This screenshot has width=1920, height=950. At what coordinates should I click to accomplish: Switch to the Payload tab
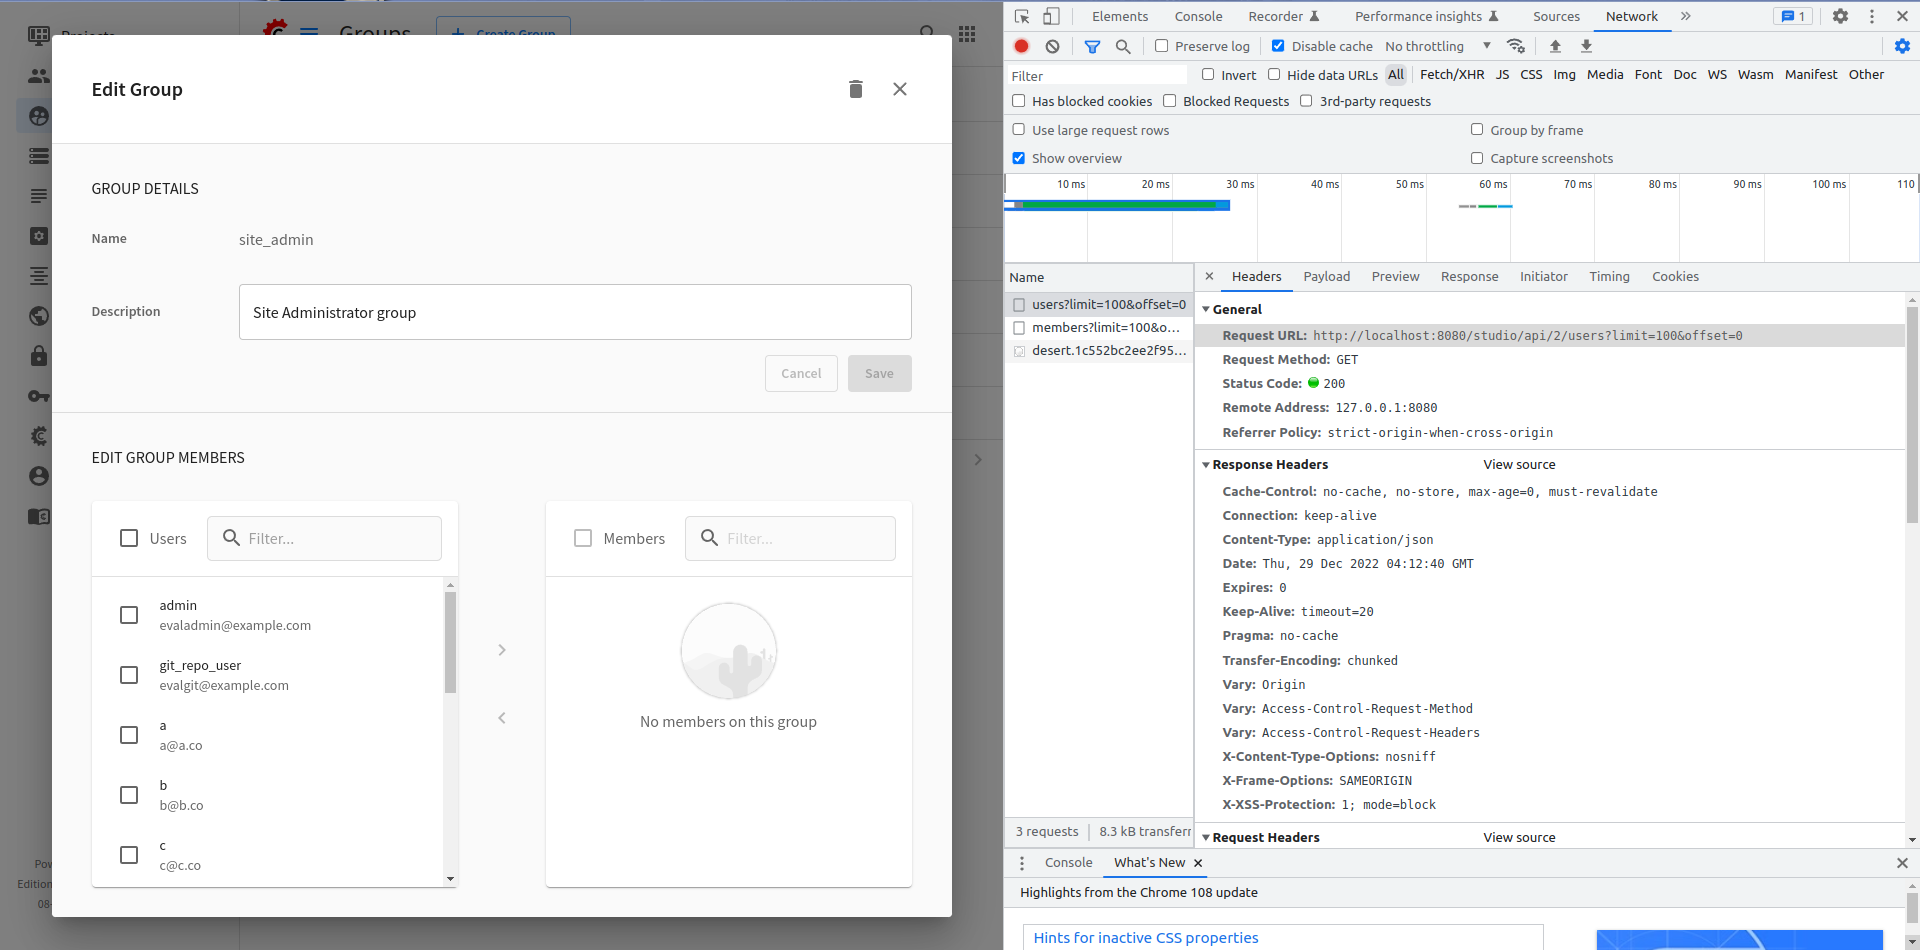pos(1326,276)
